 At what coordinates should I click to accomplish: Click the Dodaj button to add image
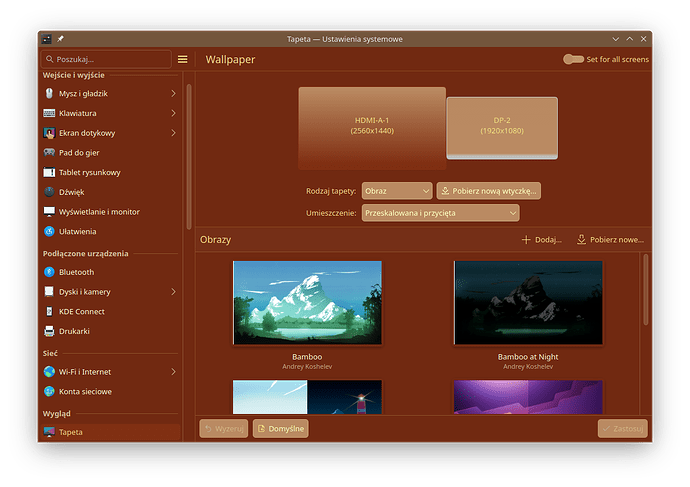pos(542,240)
